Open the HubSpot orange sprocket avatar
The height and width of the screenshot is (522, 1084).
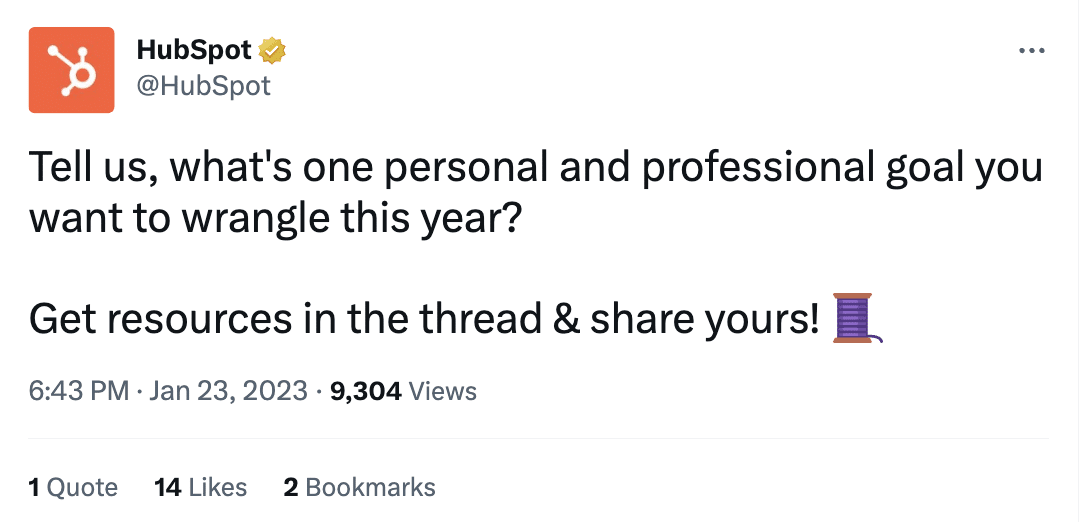71,70
